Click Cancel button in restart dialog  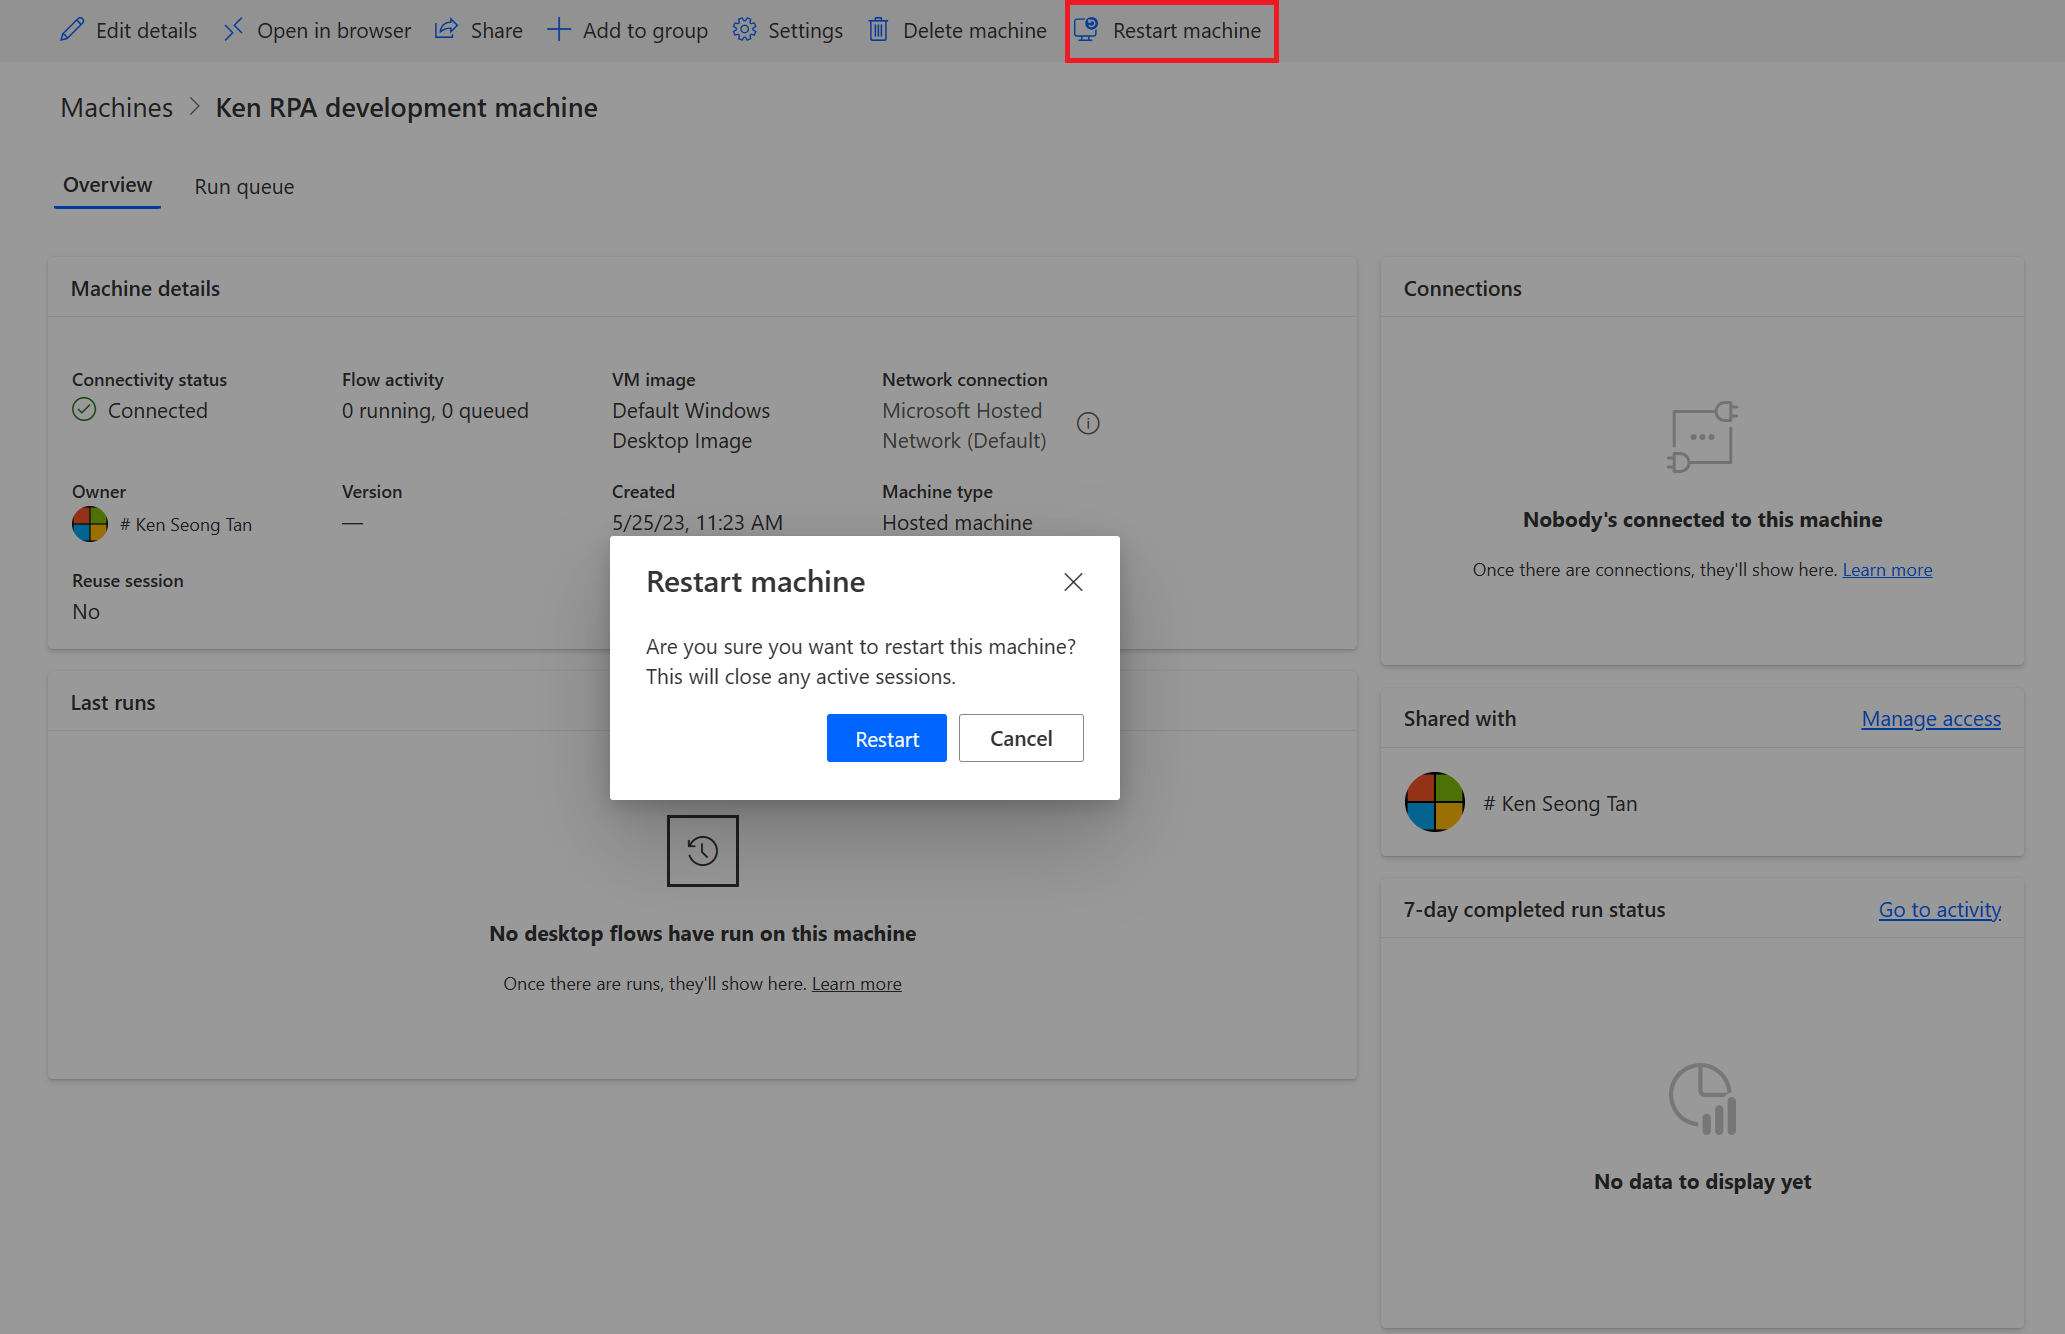coord(1020,738)
